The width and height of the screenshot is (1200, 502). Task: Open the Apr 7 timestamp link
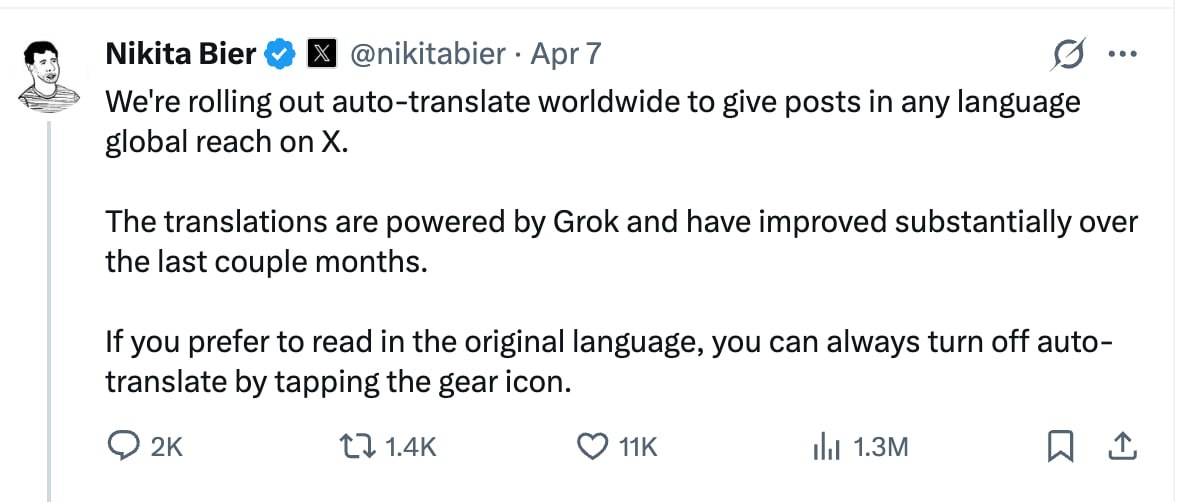click(x=566, y=54)
